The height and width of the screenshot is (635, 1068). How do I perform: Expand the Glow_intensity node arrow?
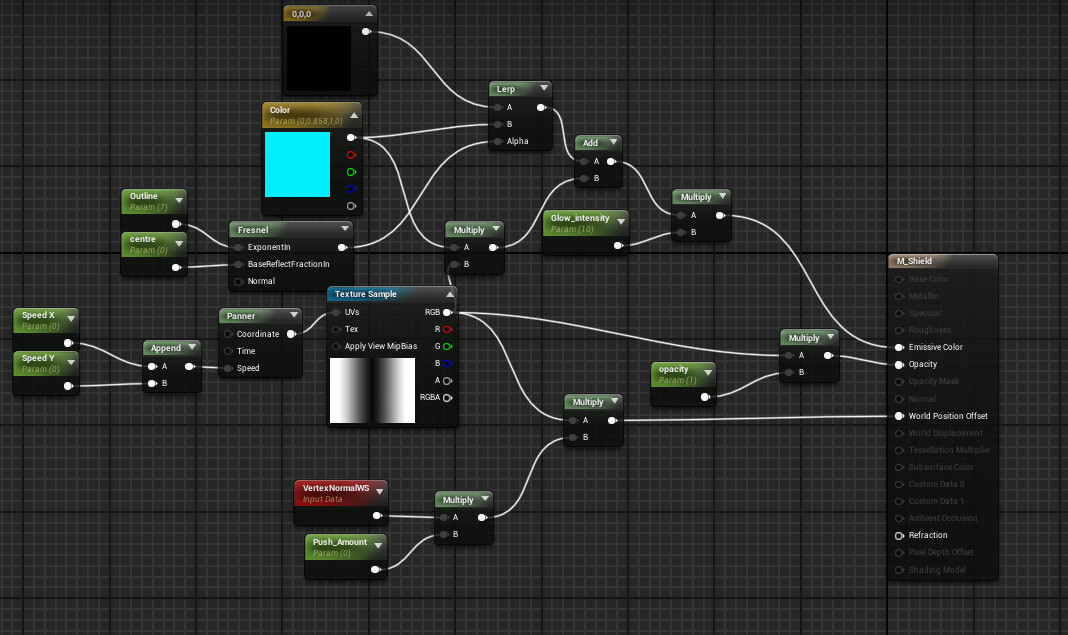[x=621, y=221]
